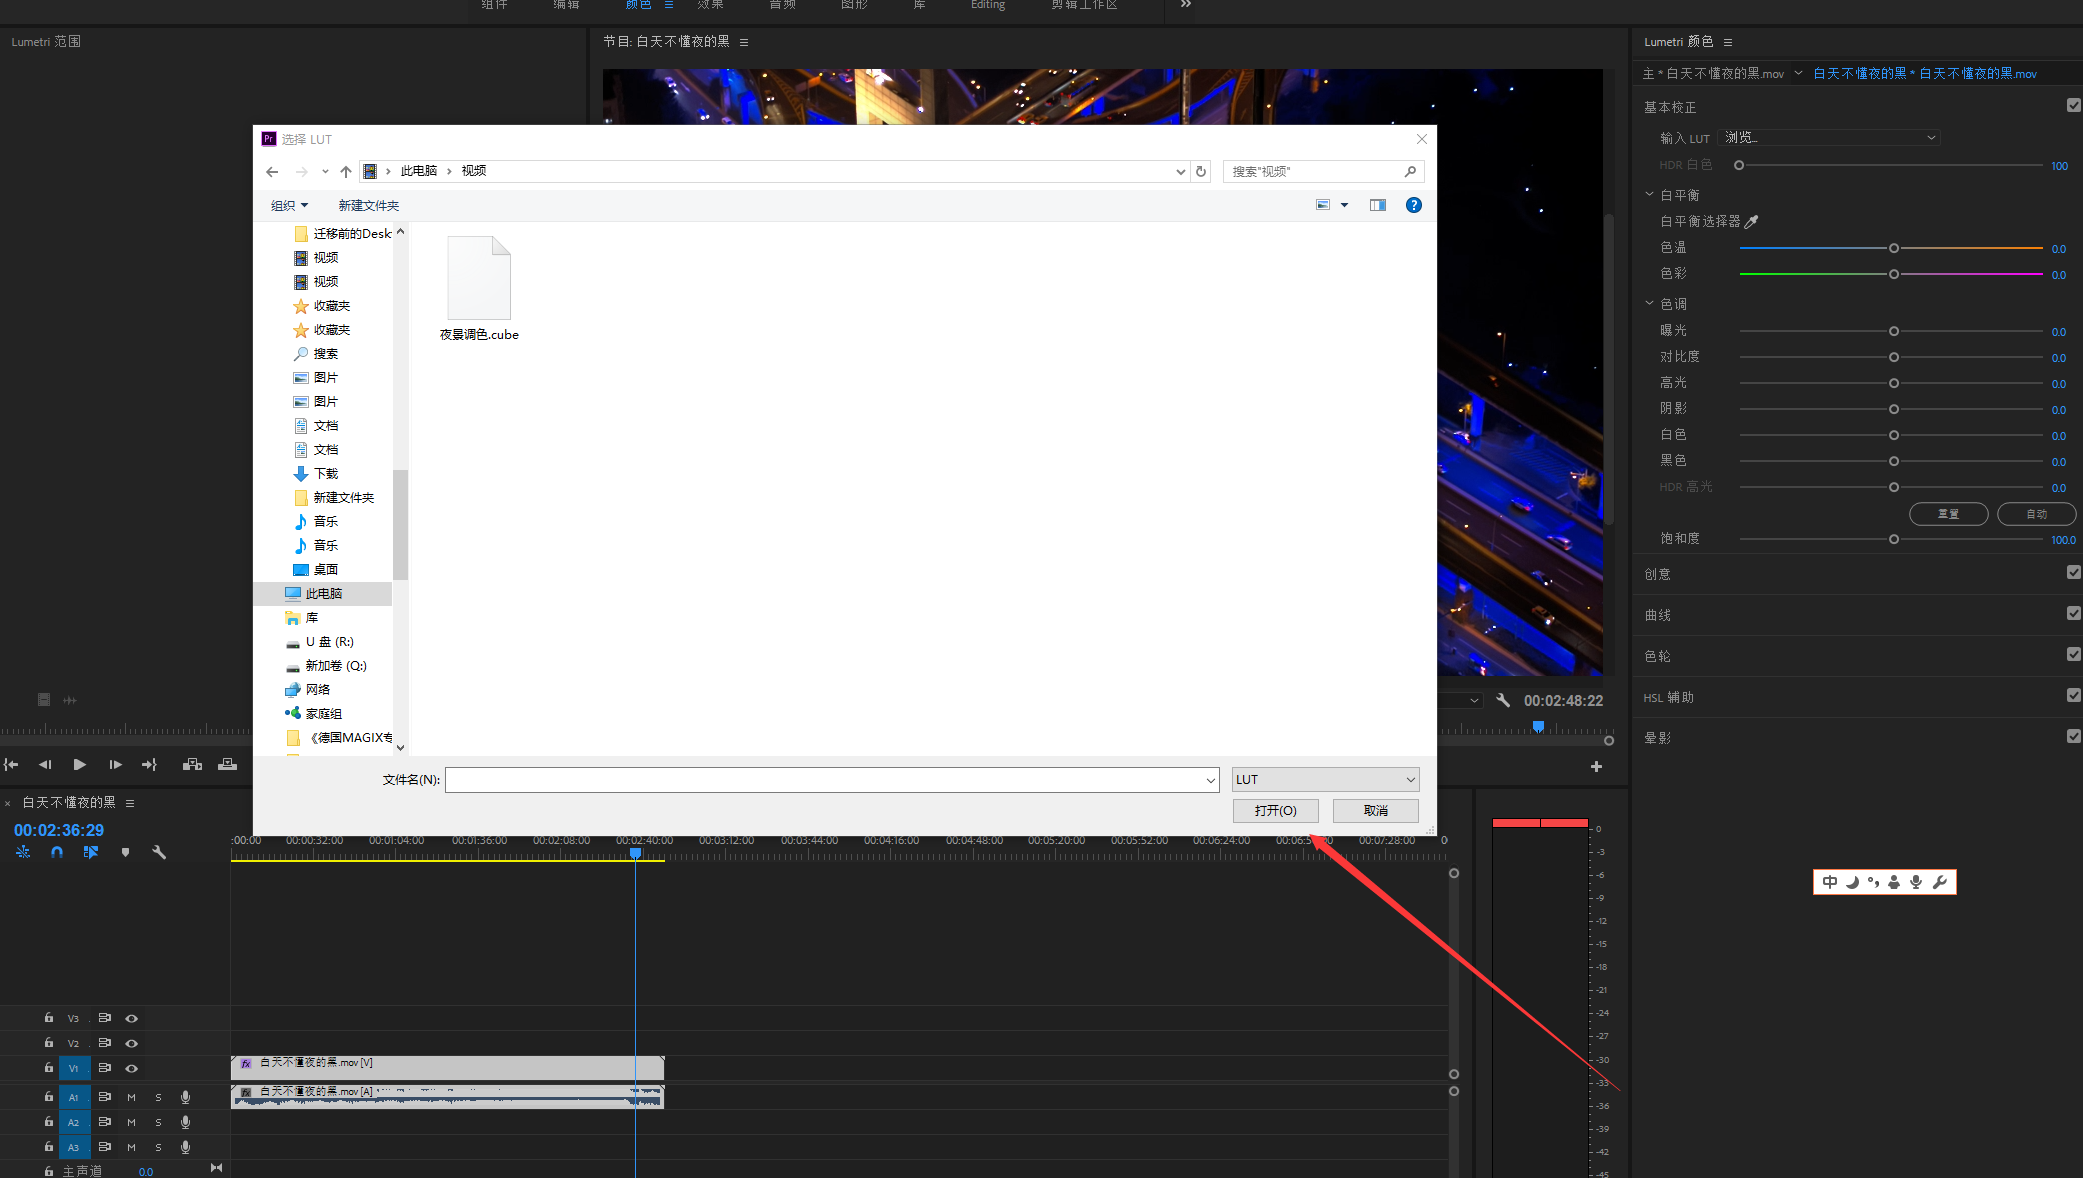
Task: Uncheck the 基本校正 section checkbox
Action: click(2073, 105)
